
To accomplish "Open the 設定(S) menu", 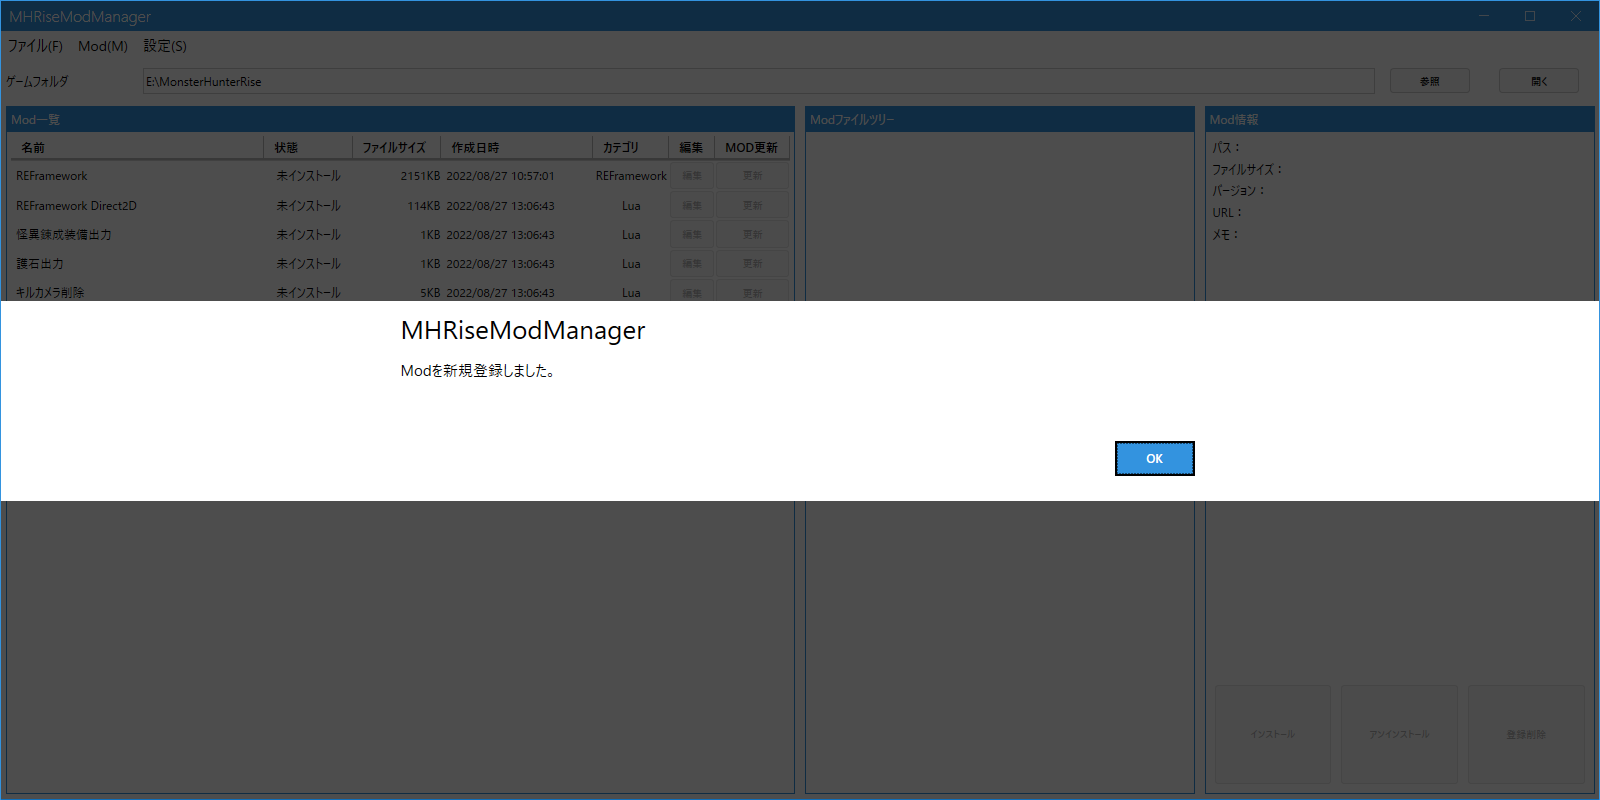I will 165,46.
